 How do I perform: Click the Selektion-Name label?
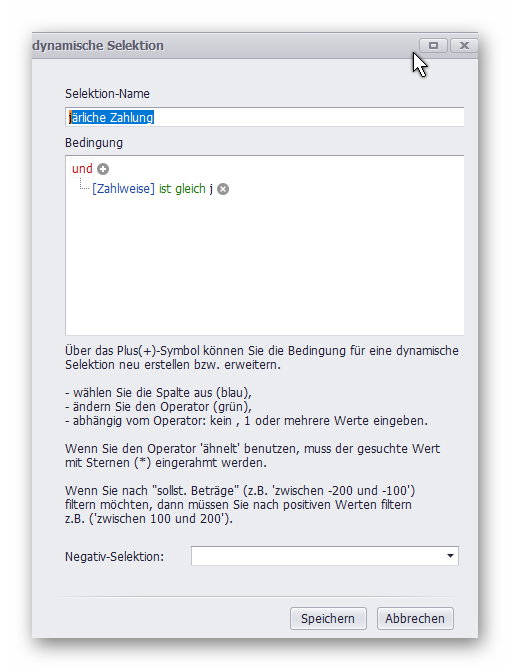pyautogui.click(x=107, y=94)
